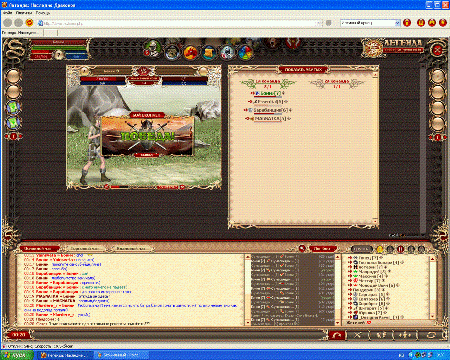
Task: Open the red dragon icon in top bar
Action: click(191, 52)
